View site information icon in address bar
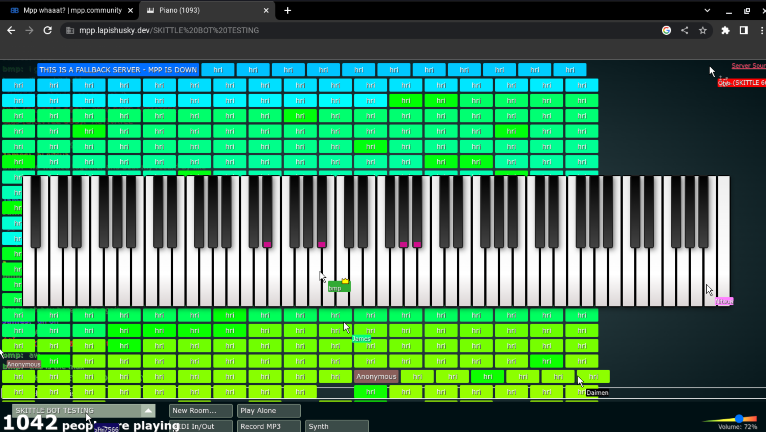This screenshot has width=766, height=432. click(70, 30)
